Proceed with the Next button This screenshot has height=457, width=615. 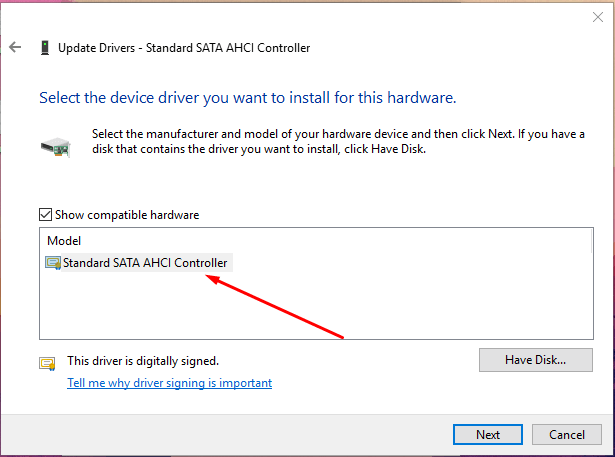click(488, 434)
